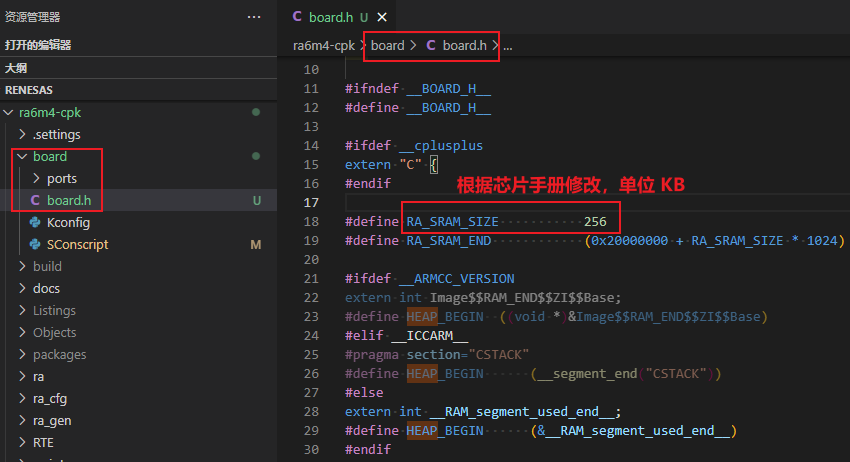Expand the 打开的编辑器 section
The image size is (850, 462).
click(x=38, y=45)
